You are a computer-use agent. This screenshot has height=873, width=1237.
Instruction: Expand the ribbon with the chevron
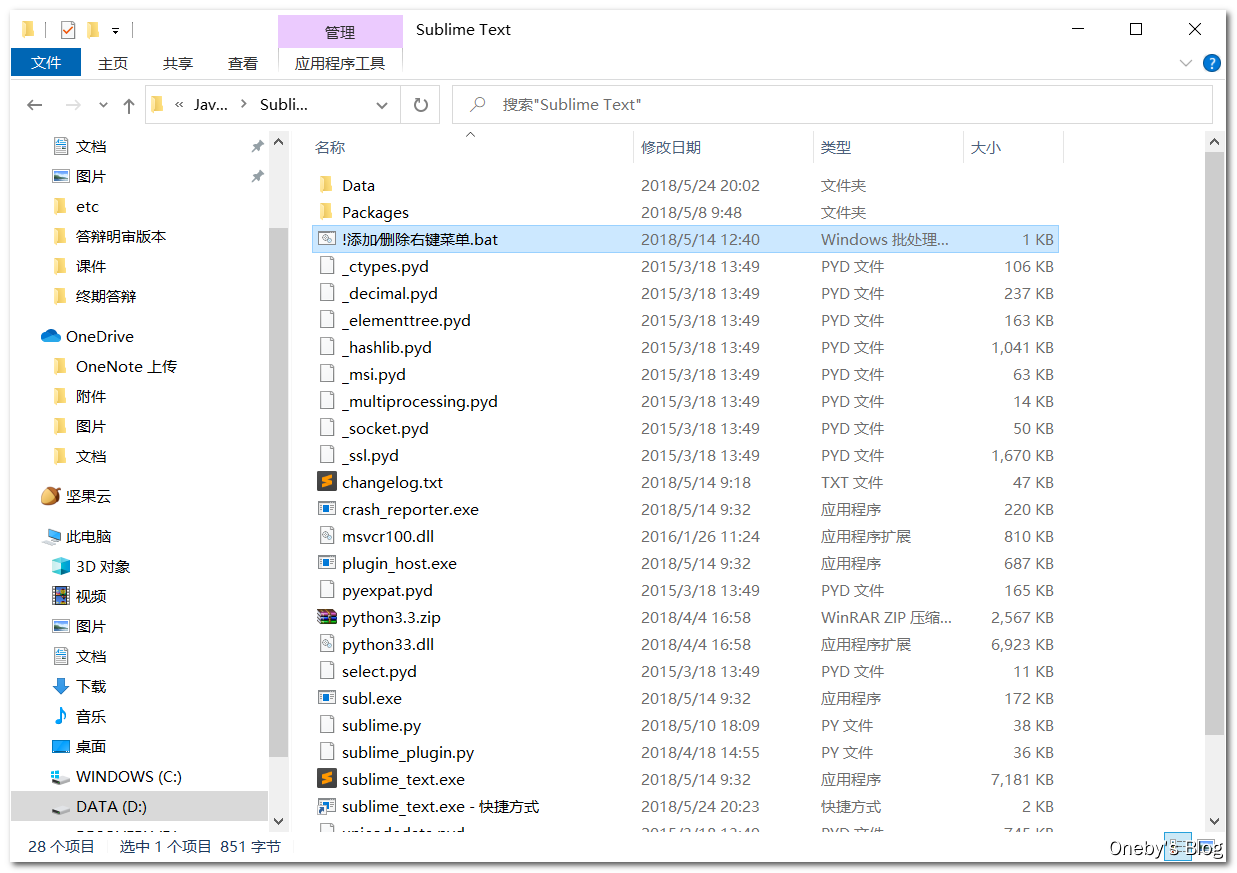click(1186, 63)
